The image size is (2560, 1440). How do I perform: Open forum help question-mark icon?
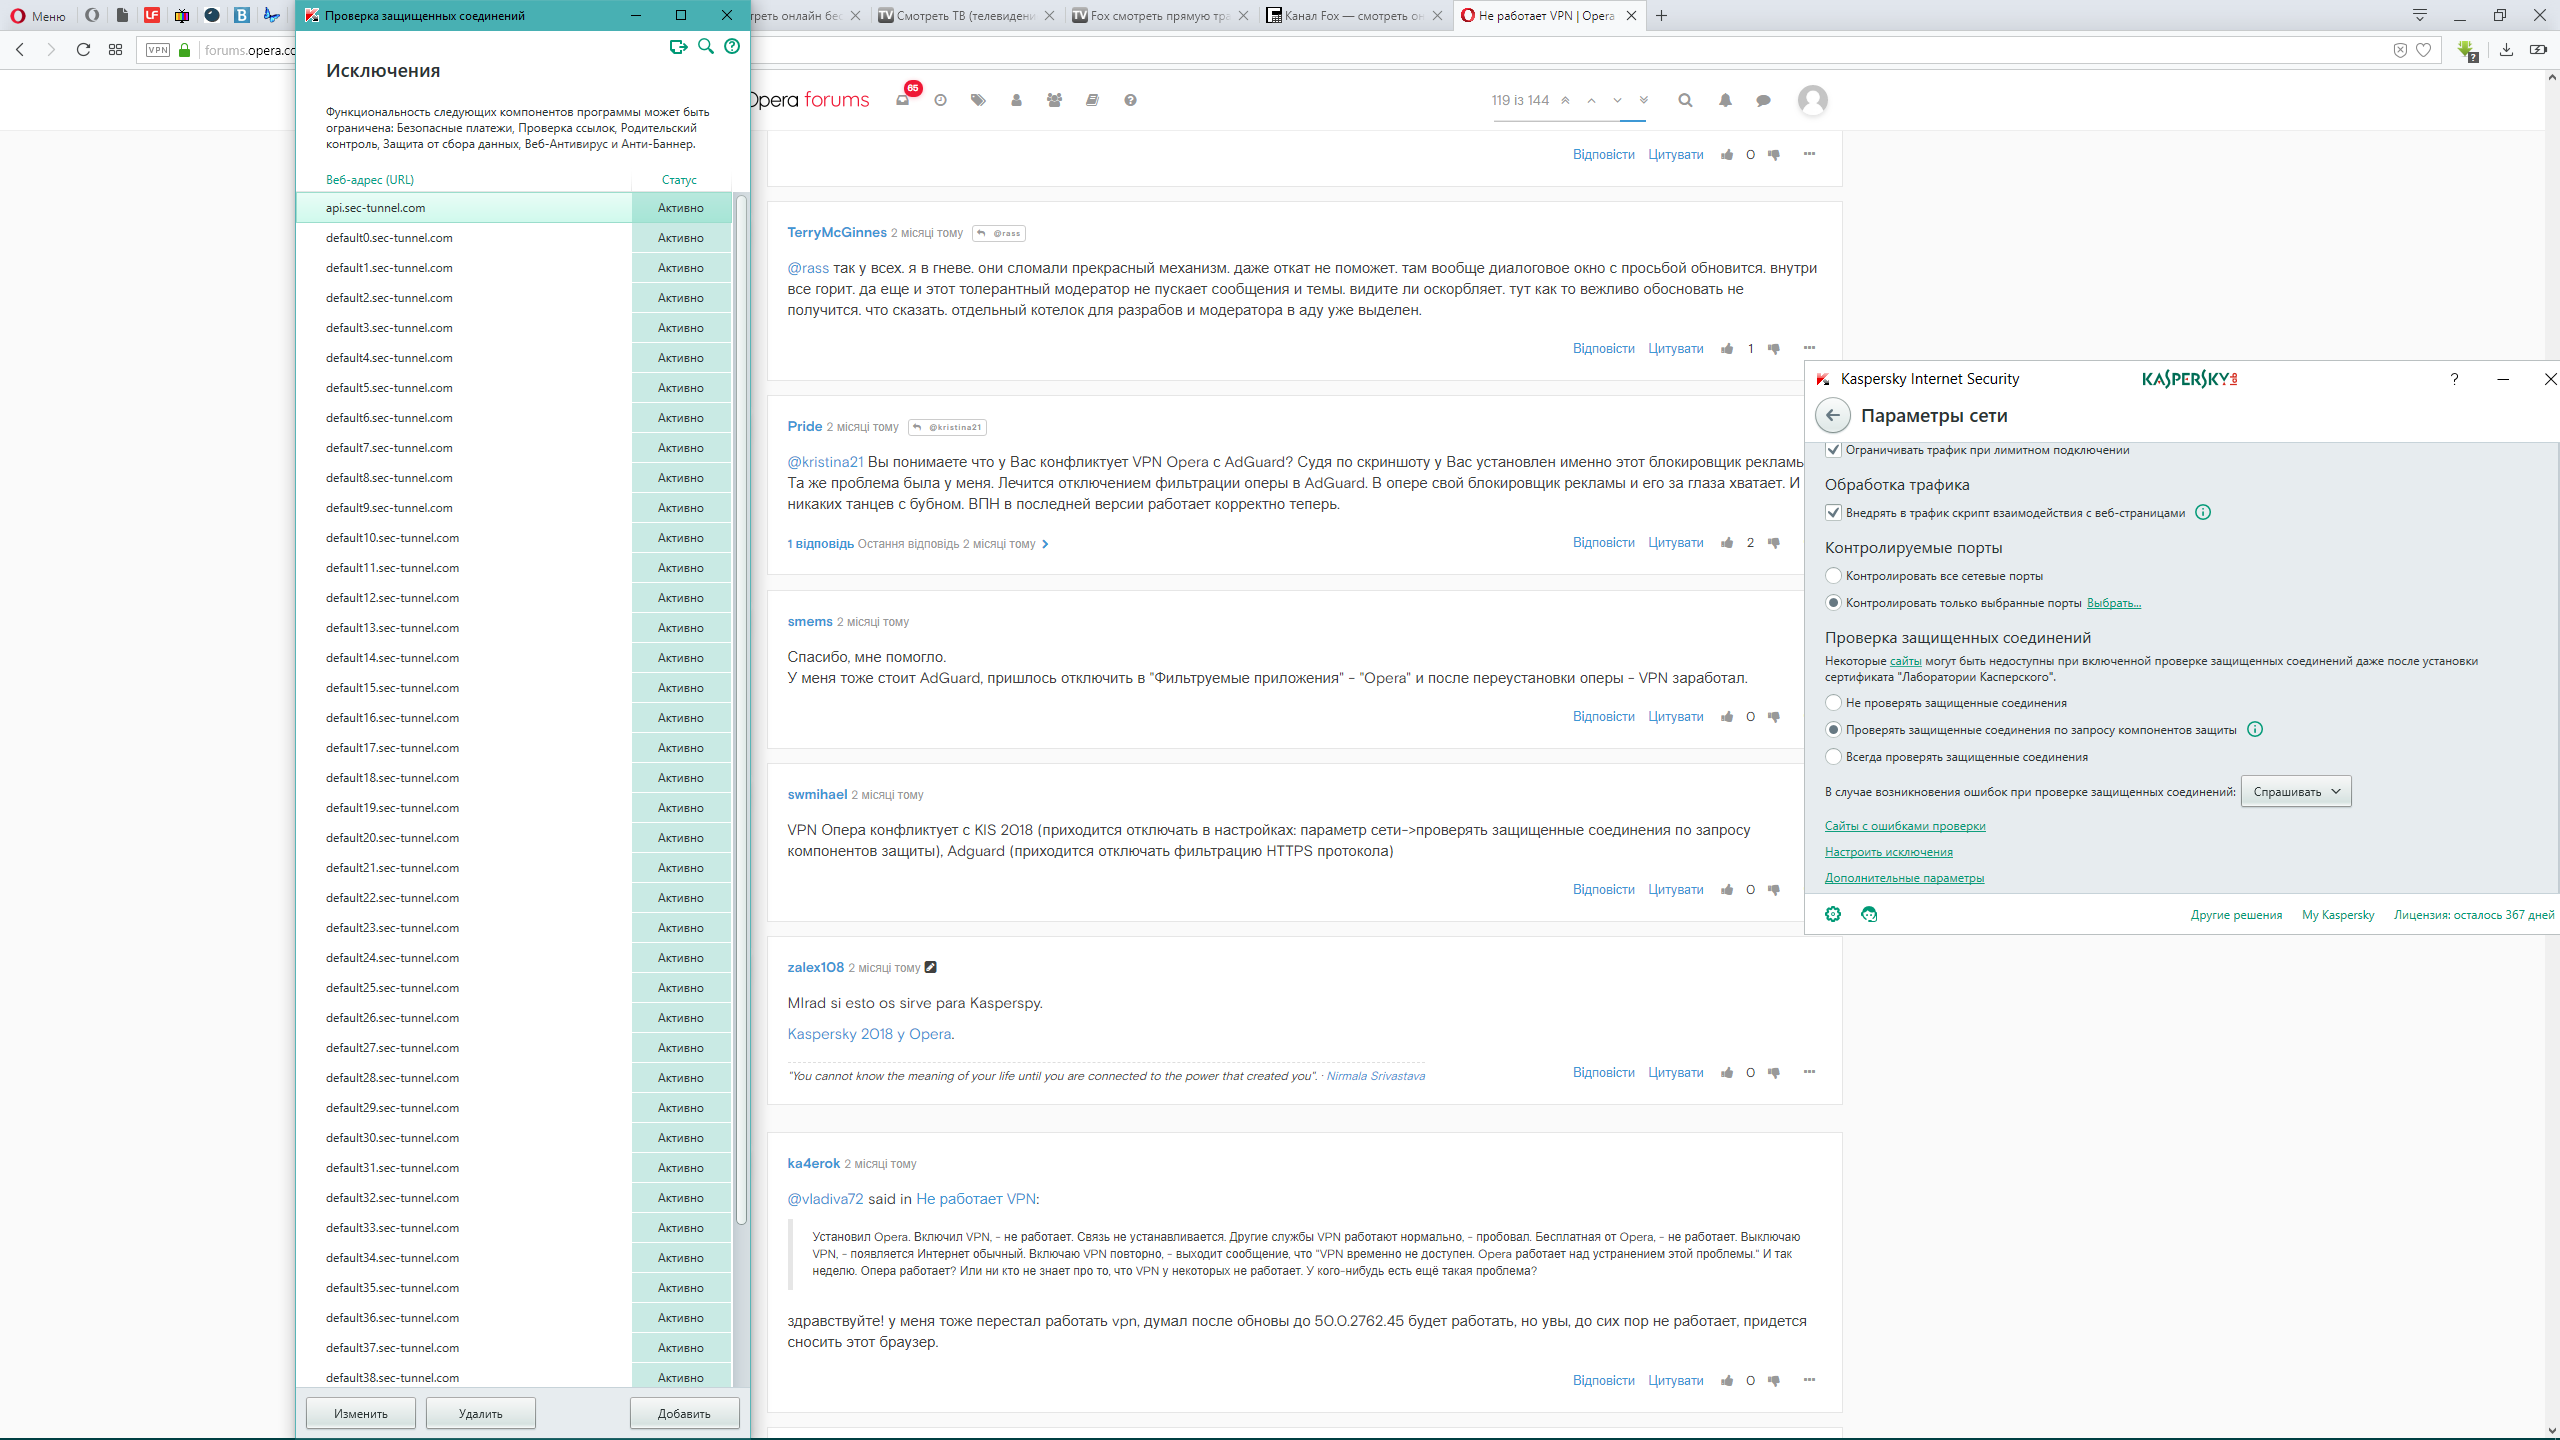click(x=1130, y=100)
